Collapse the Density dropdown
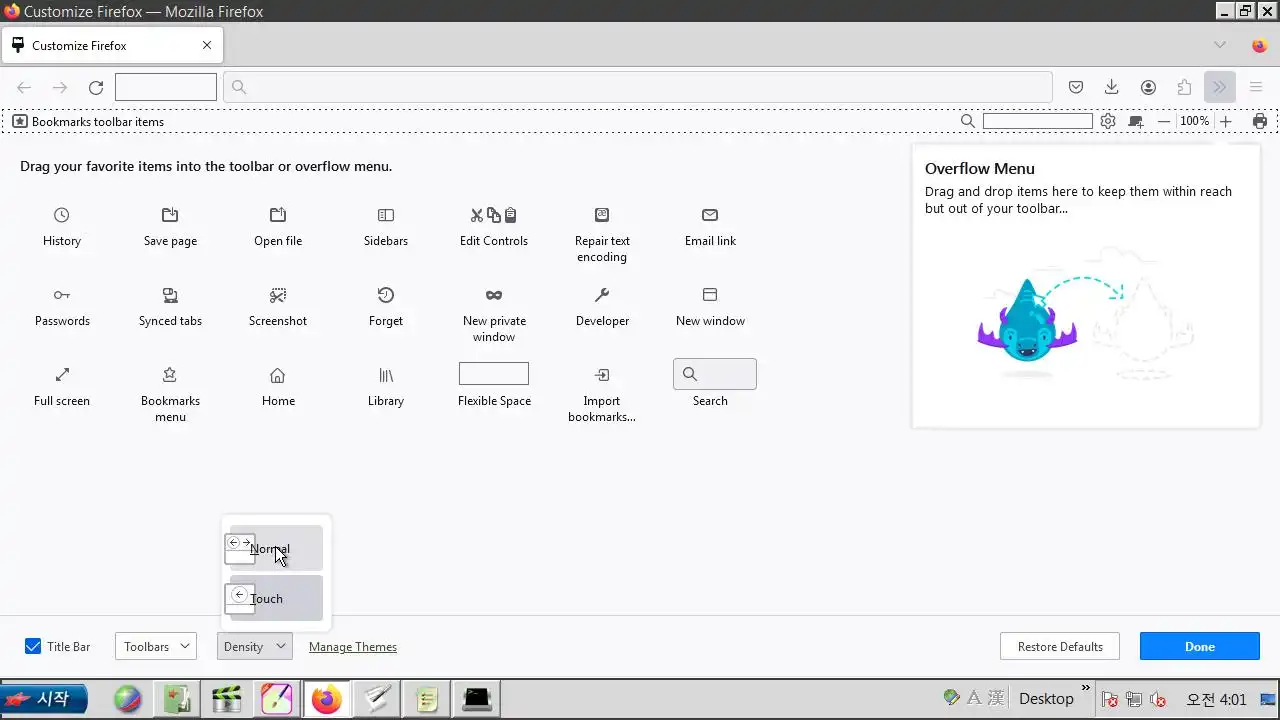The width and height of the screenshot is (1280, 720). (x=254, y=646)
